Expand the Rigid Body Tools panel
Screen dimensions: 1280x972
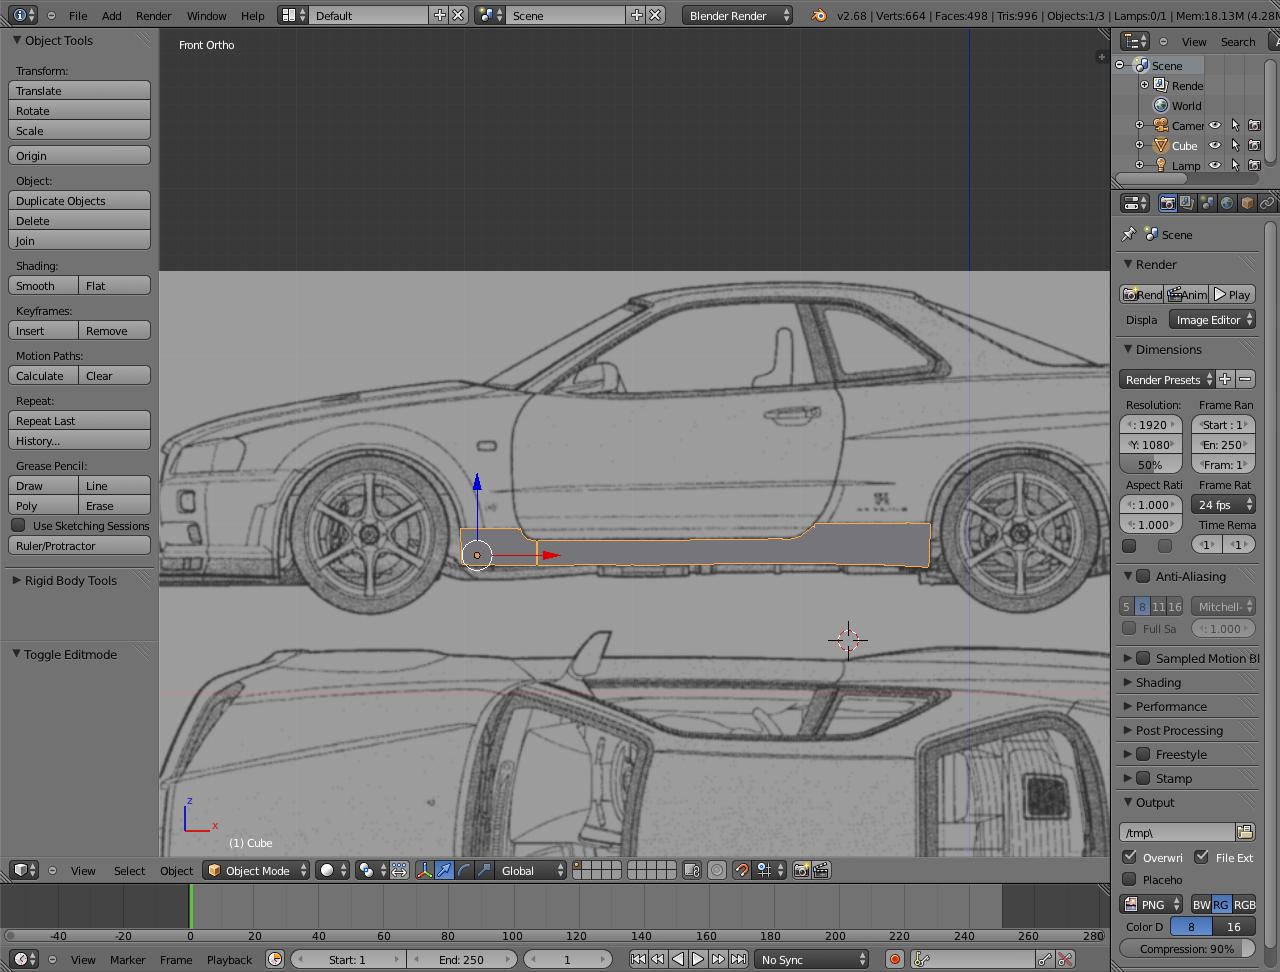point(70,581)
